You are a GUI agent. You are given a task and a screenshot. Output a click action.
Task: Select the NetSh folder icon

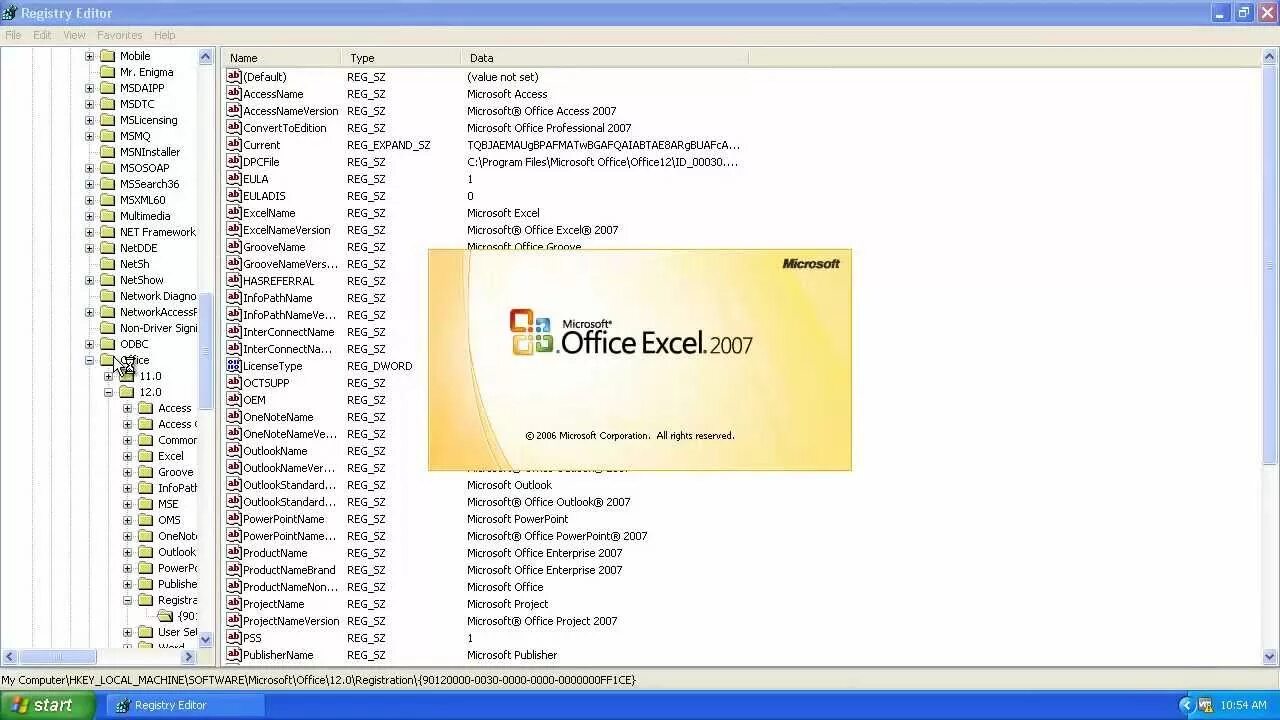tap(107, 264)
